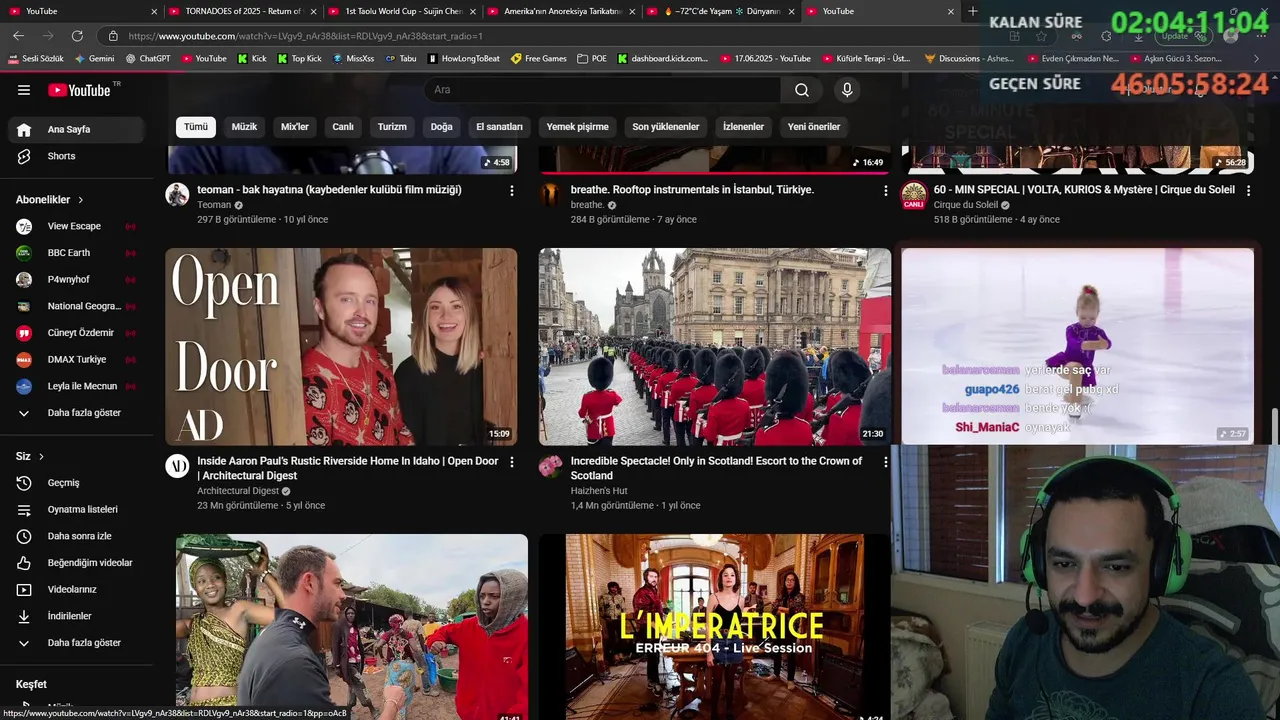Click into the Ara search field
Image resolution: width=1280 pixels, height=720 pixels.
tap(603, 90)
